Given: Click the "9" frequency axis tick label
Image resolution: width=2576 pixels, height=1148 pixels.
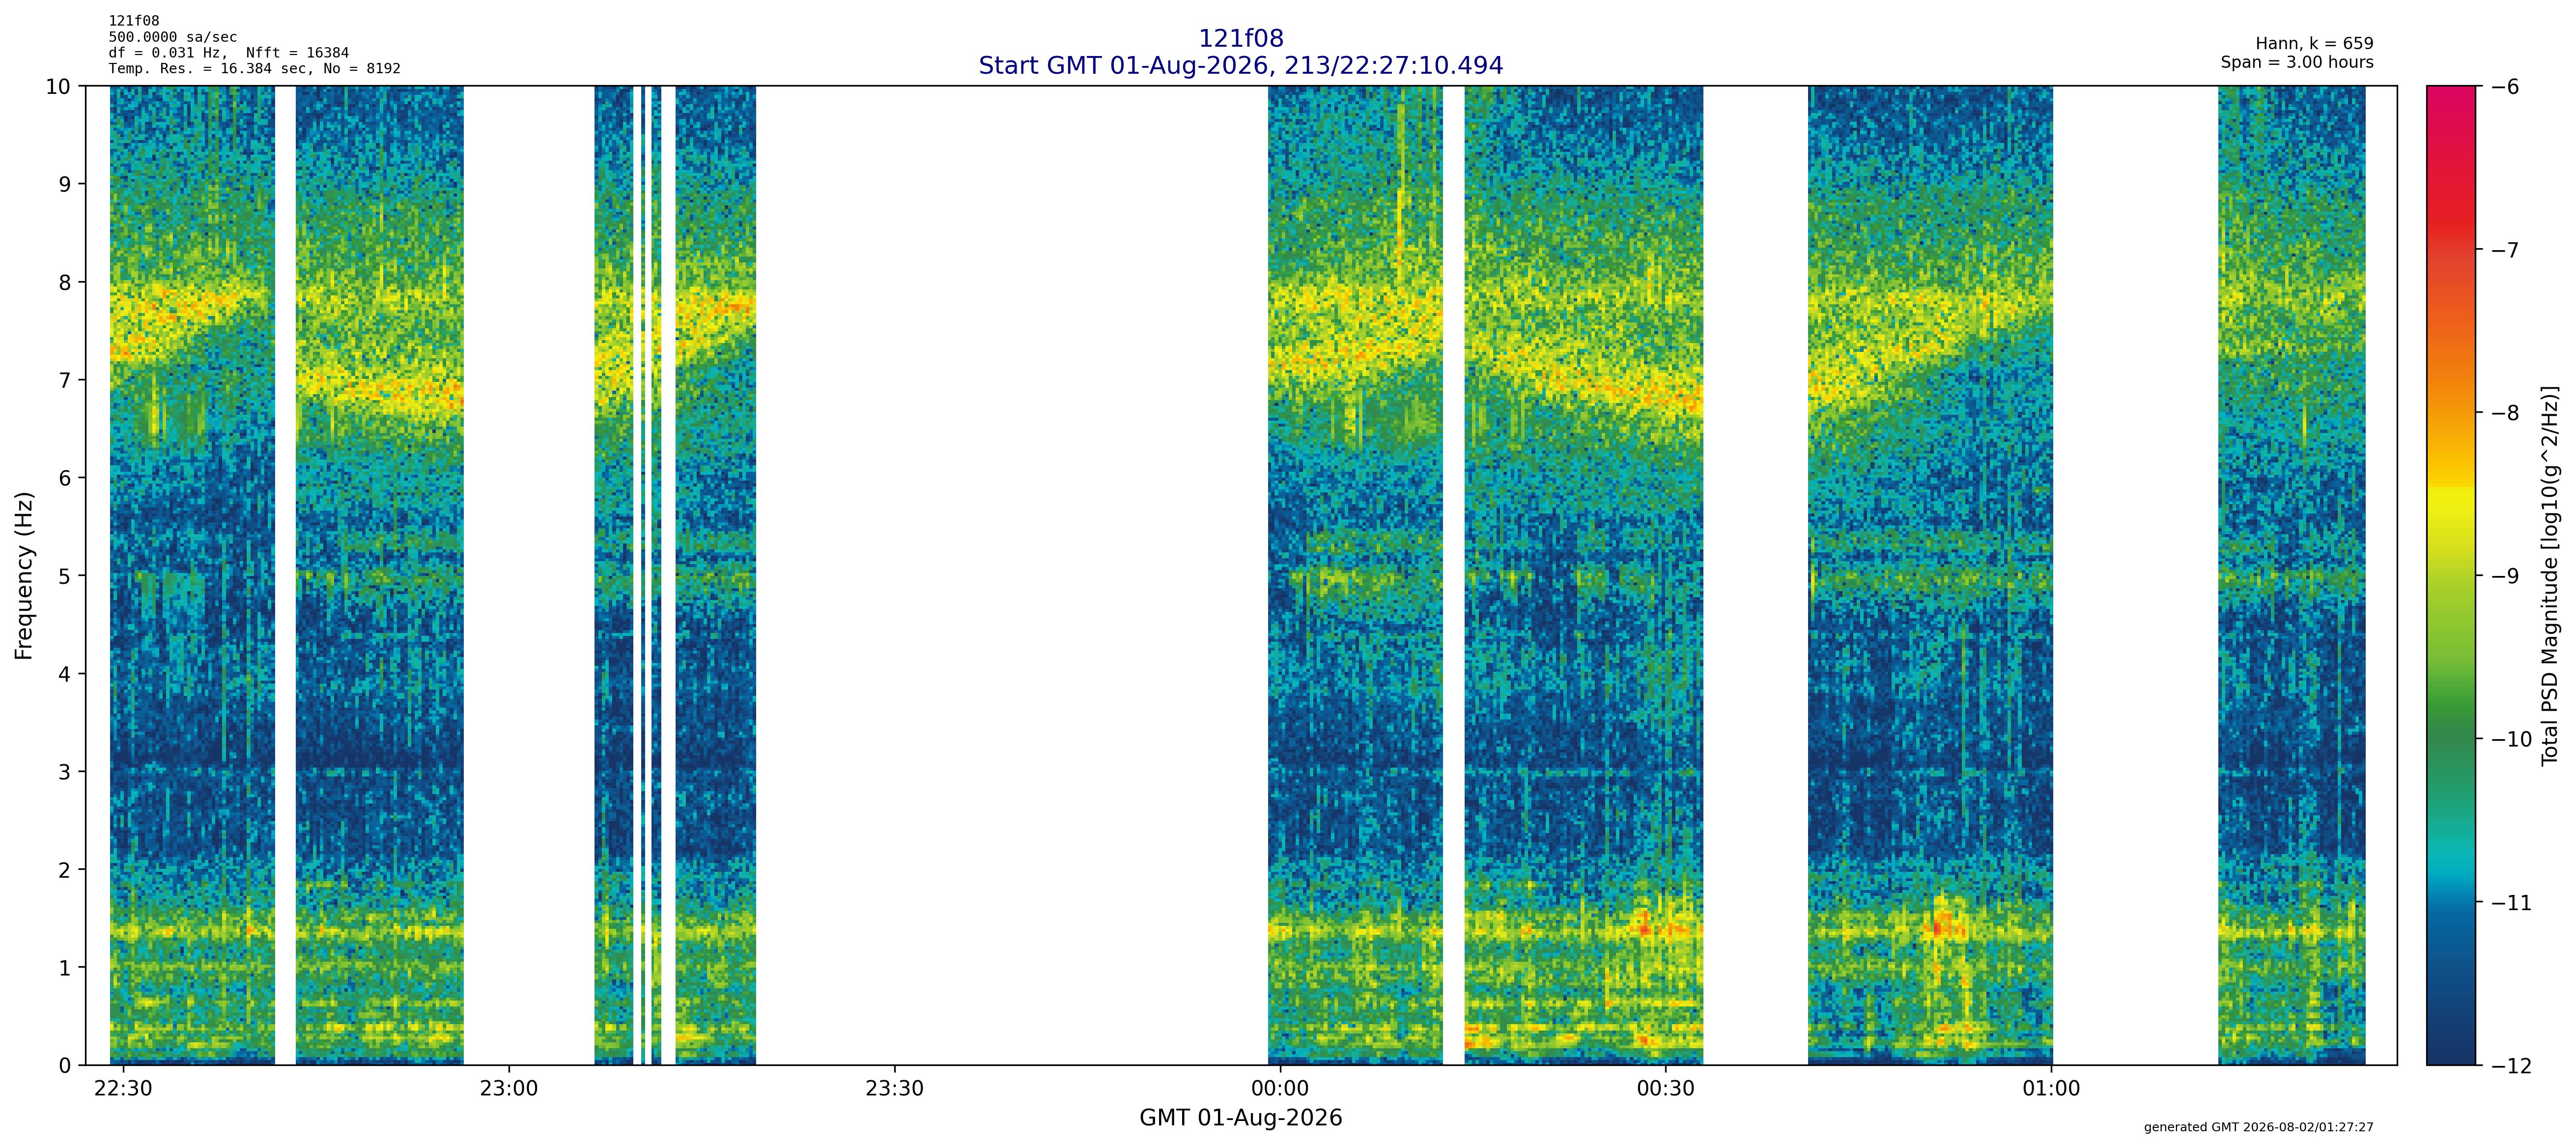Looking at the screenshot, I should click(65, 184).
